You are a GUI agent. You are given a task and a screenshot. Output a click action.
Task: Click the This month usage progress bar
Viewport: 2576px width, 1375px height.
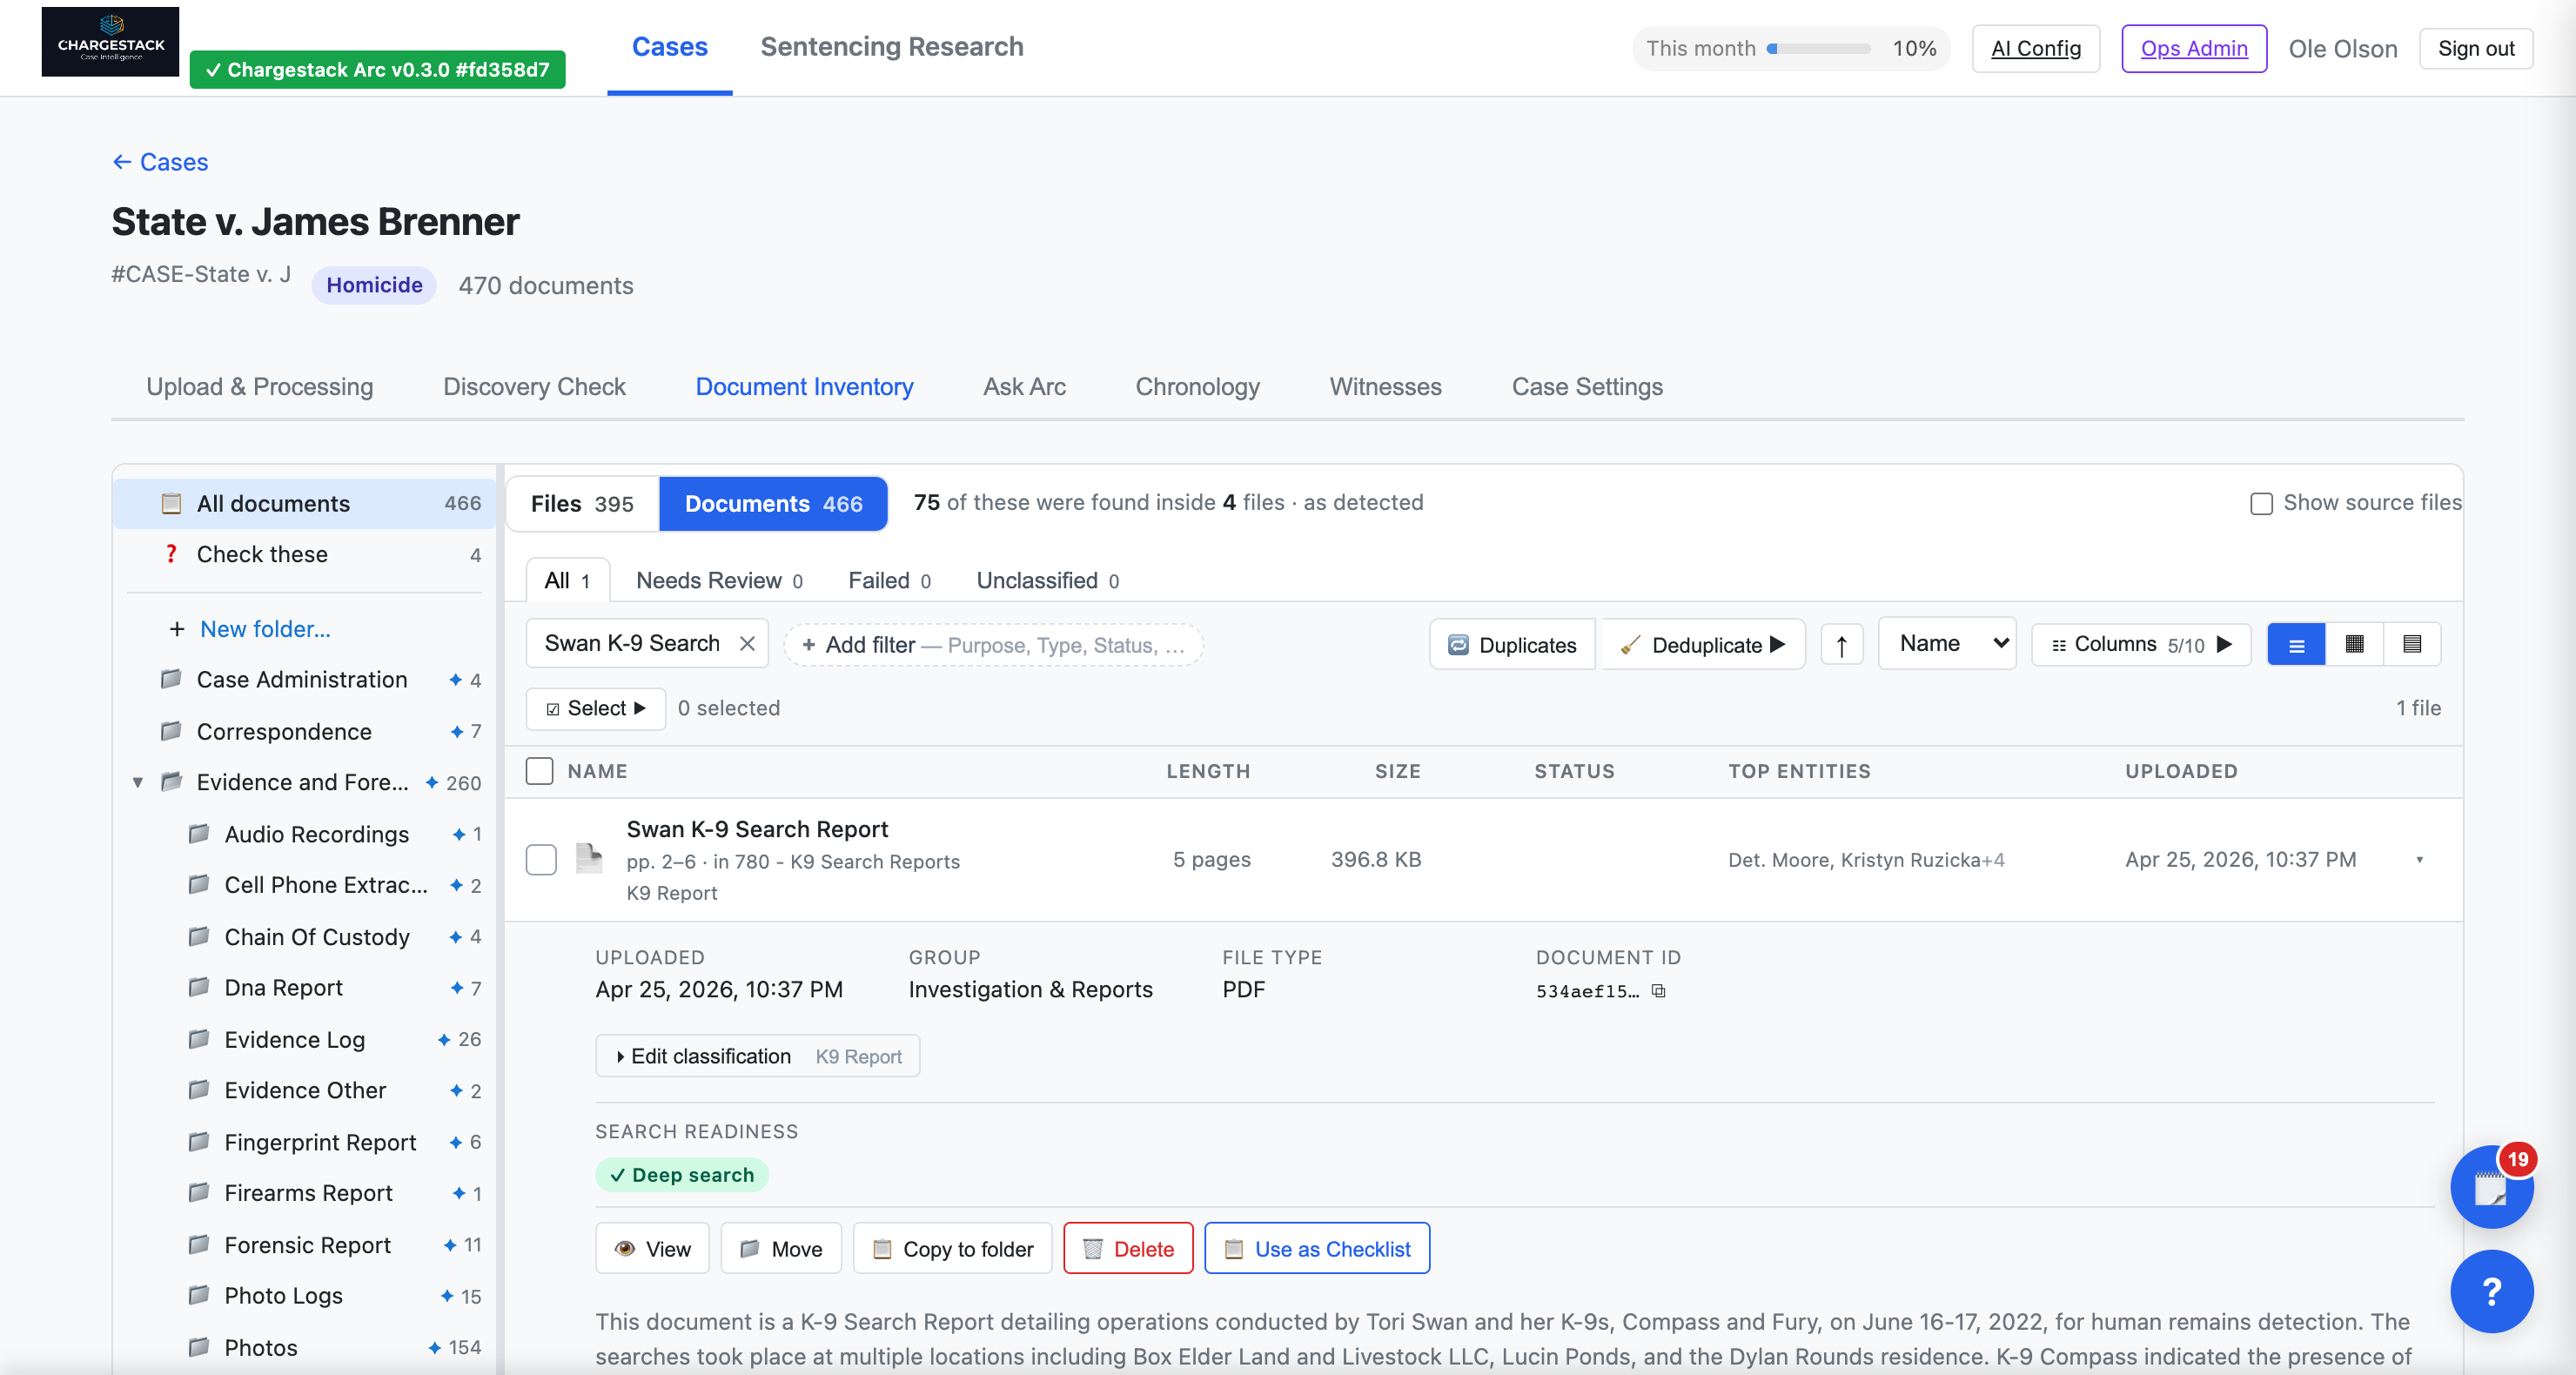pyautogui.click(x=1818, y=48)
